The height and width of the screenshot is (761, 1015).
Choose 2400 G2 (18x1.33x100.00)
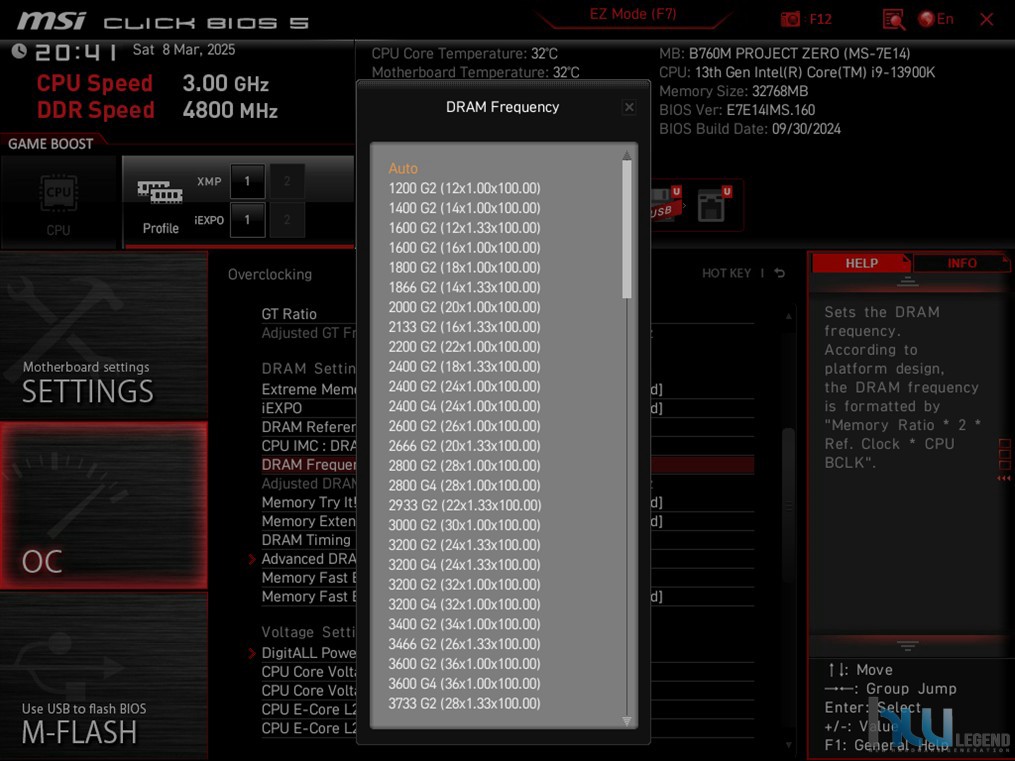(x=464, y=366)
